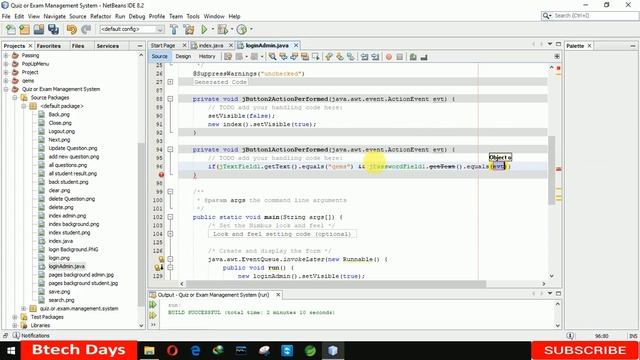Click the Clean and Build icon
This screenshot has height=360, width=640.
189,29
